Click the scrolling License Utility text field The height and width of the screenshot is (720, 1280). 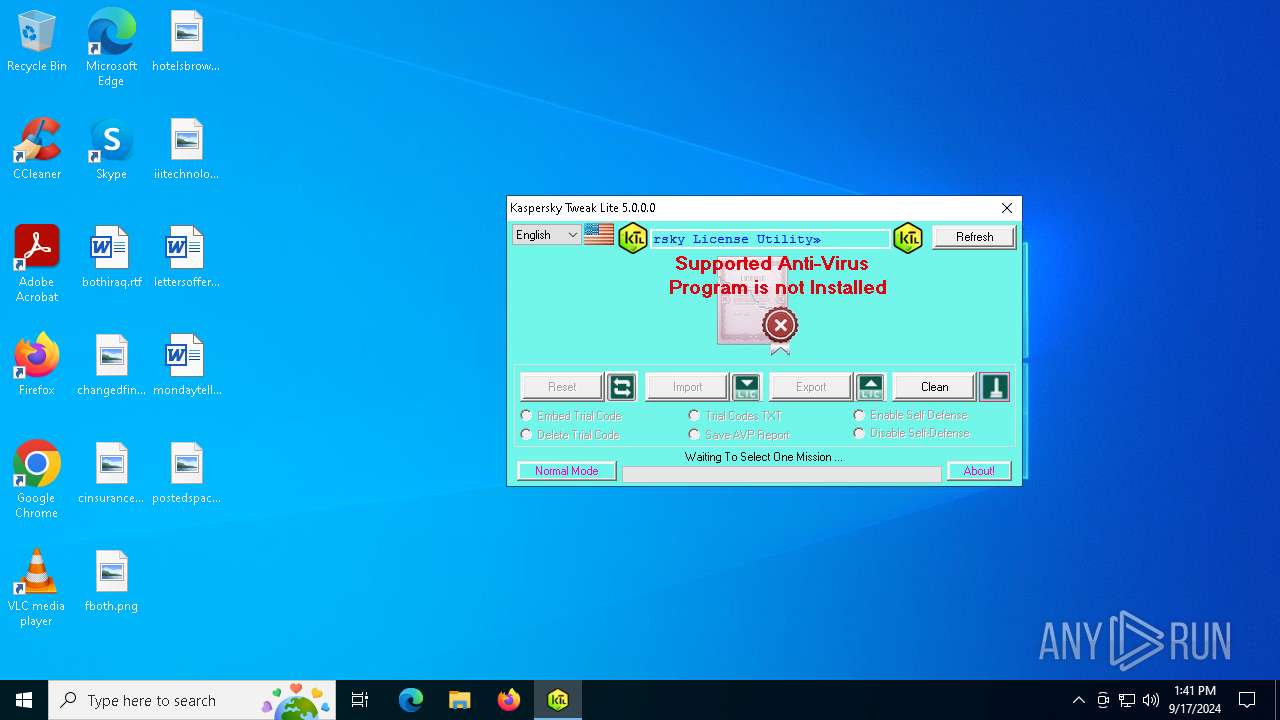click(770, 239)
